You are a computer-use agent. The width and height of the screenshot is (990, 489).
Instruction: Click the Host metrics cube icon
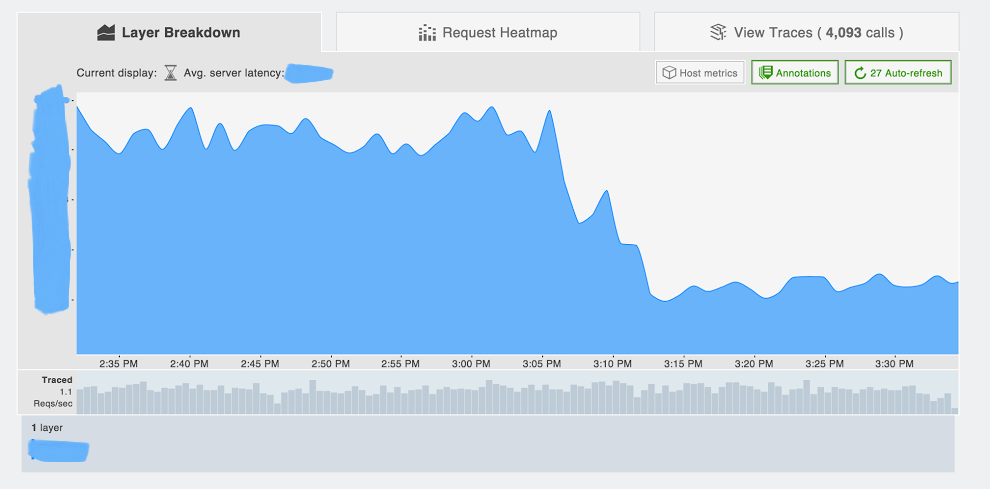point(669,73)
